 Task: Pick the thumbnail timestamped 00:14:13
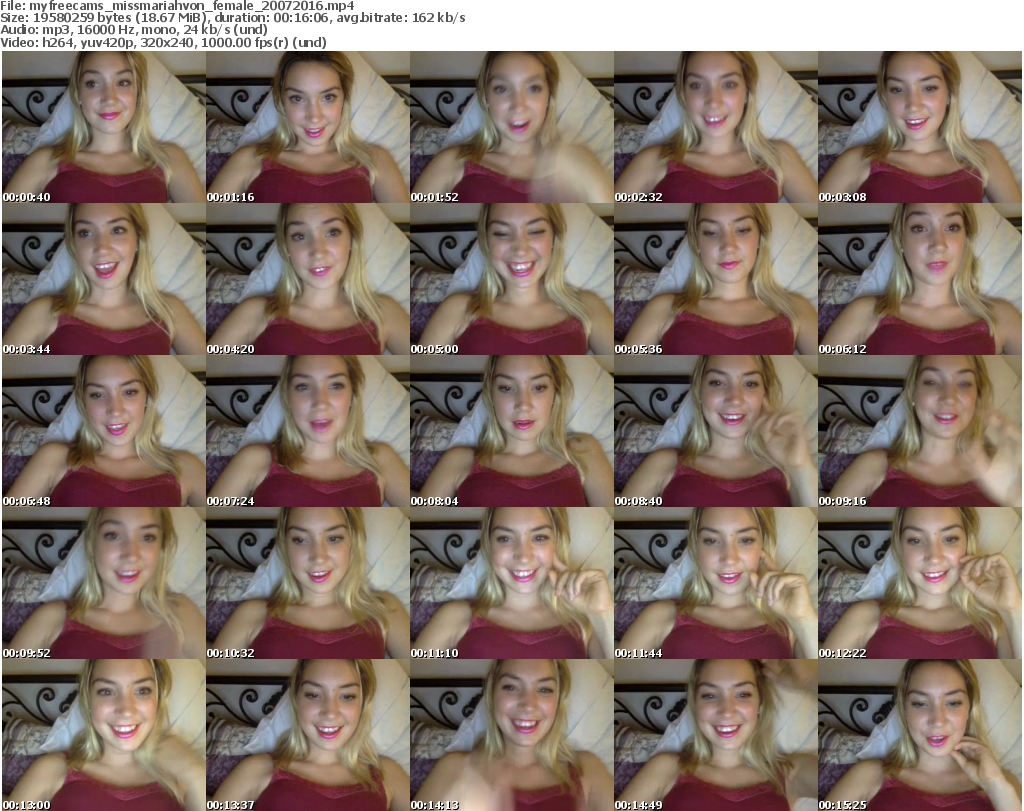[x=512, y=735]
